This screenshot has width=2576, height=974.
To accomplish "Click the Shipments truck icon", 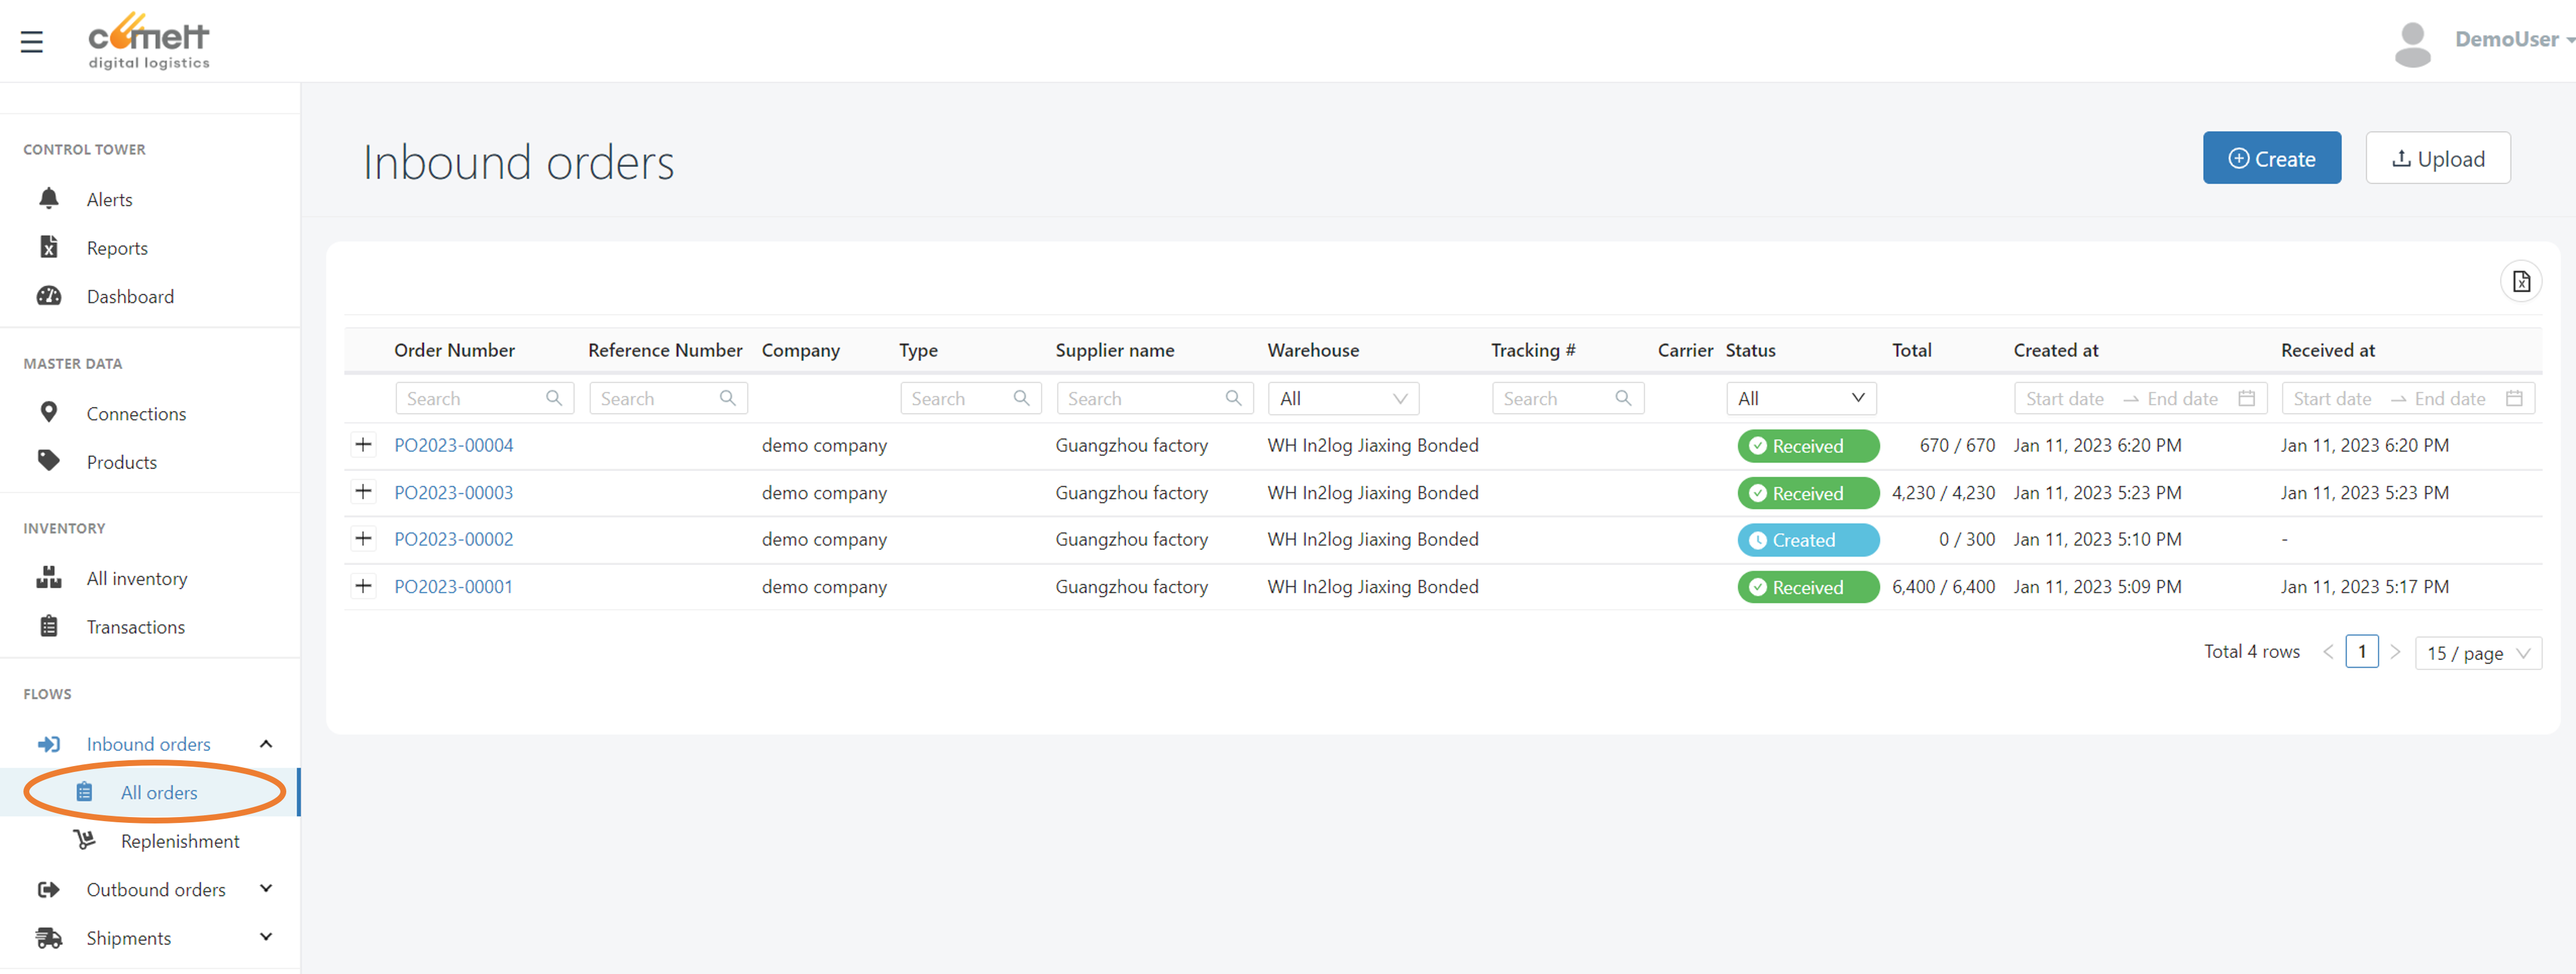I will pos(48,937).
